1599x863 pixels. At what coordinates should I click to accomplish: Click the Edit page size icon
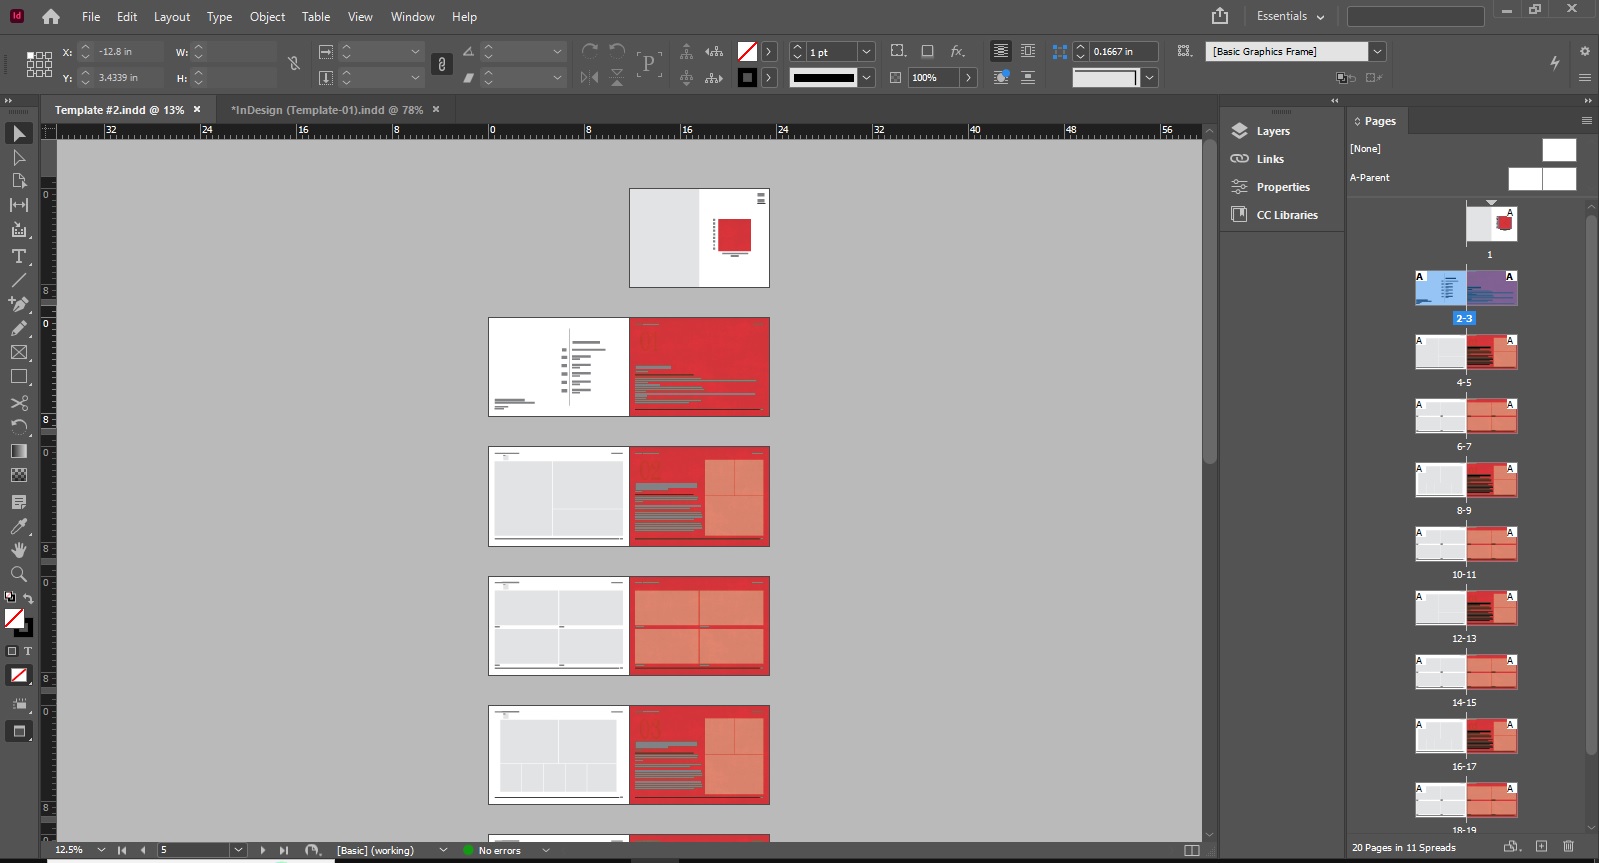point(1511,847)
